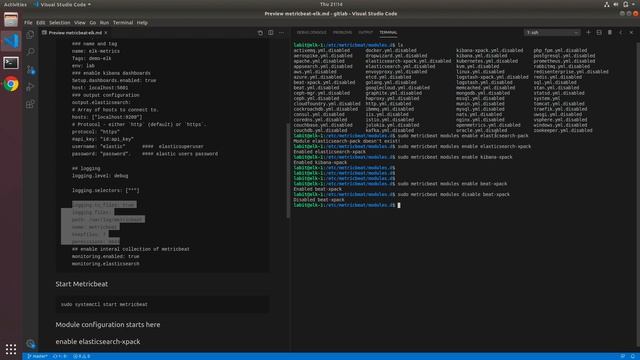Open the Files app from the Ubuntu dock

click(x=11, y=20)
